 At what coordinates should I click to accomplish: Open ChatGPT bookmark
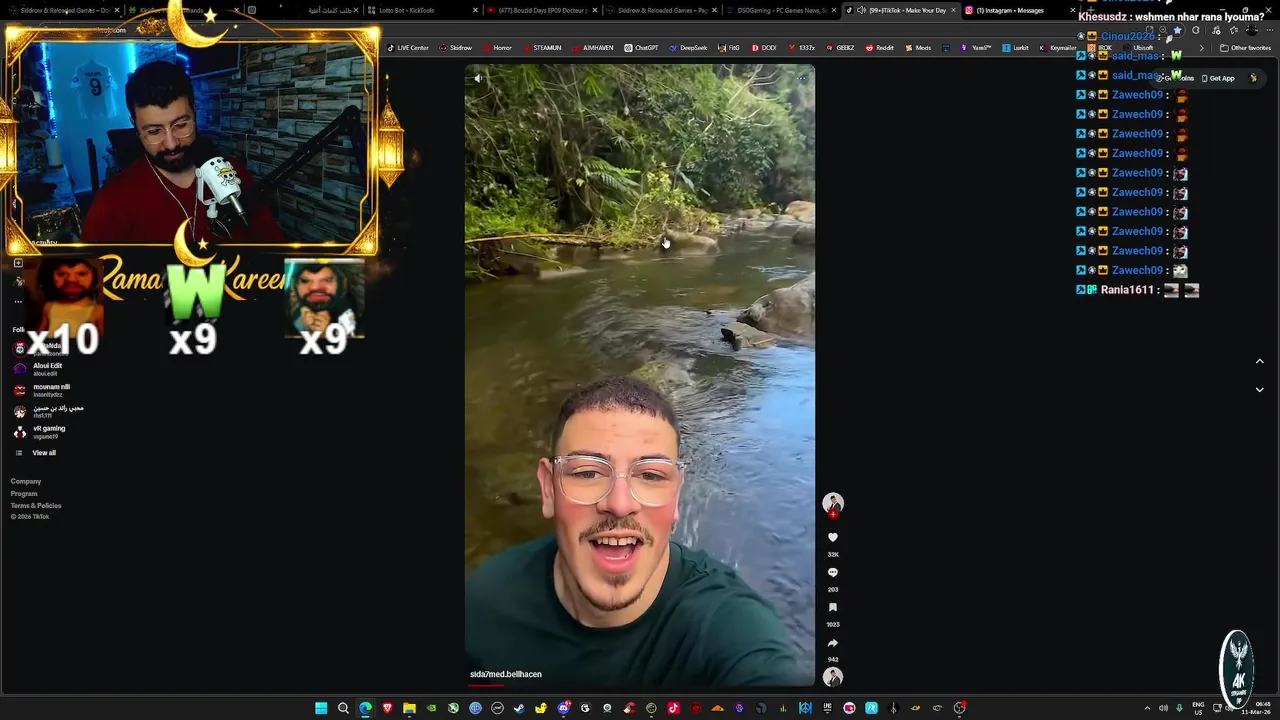[641, 48]
